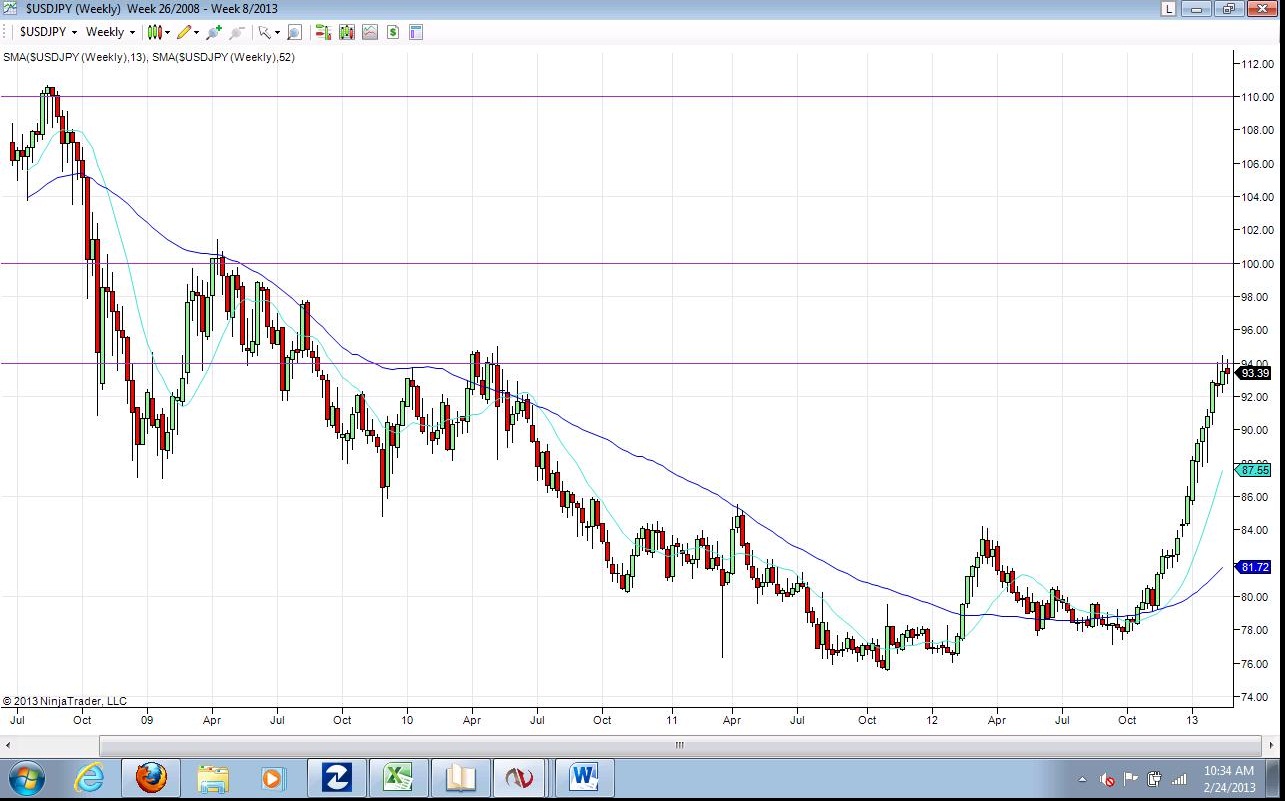
Task: Open the Action Center flag icon
Action: (1131, 779)
